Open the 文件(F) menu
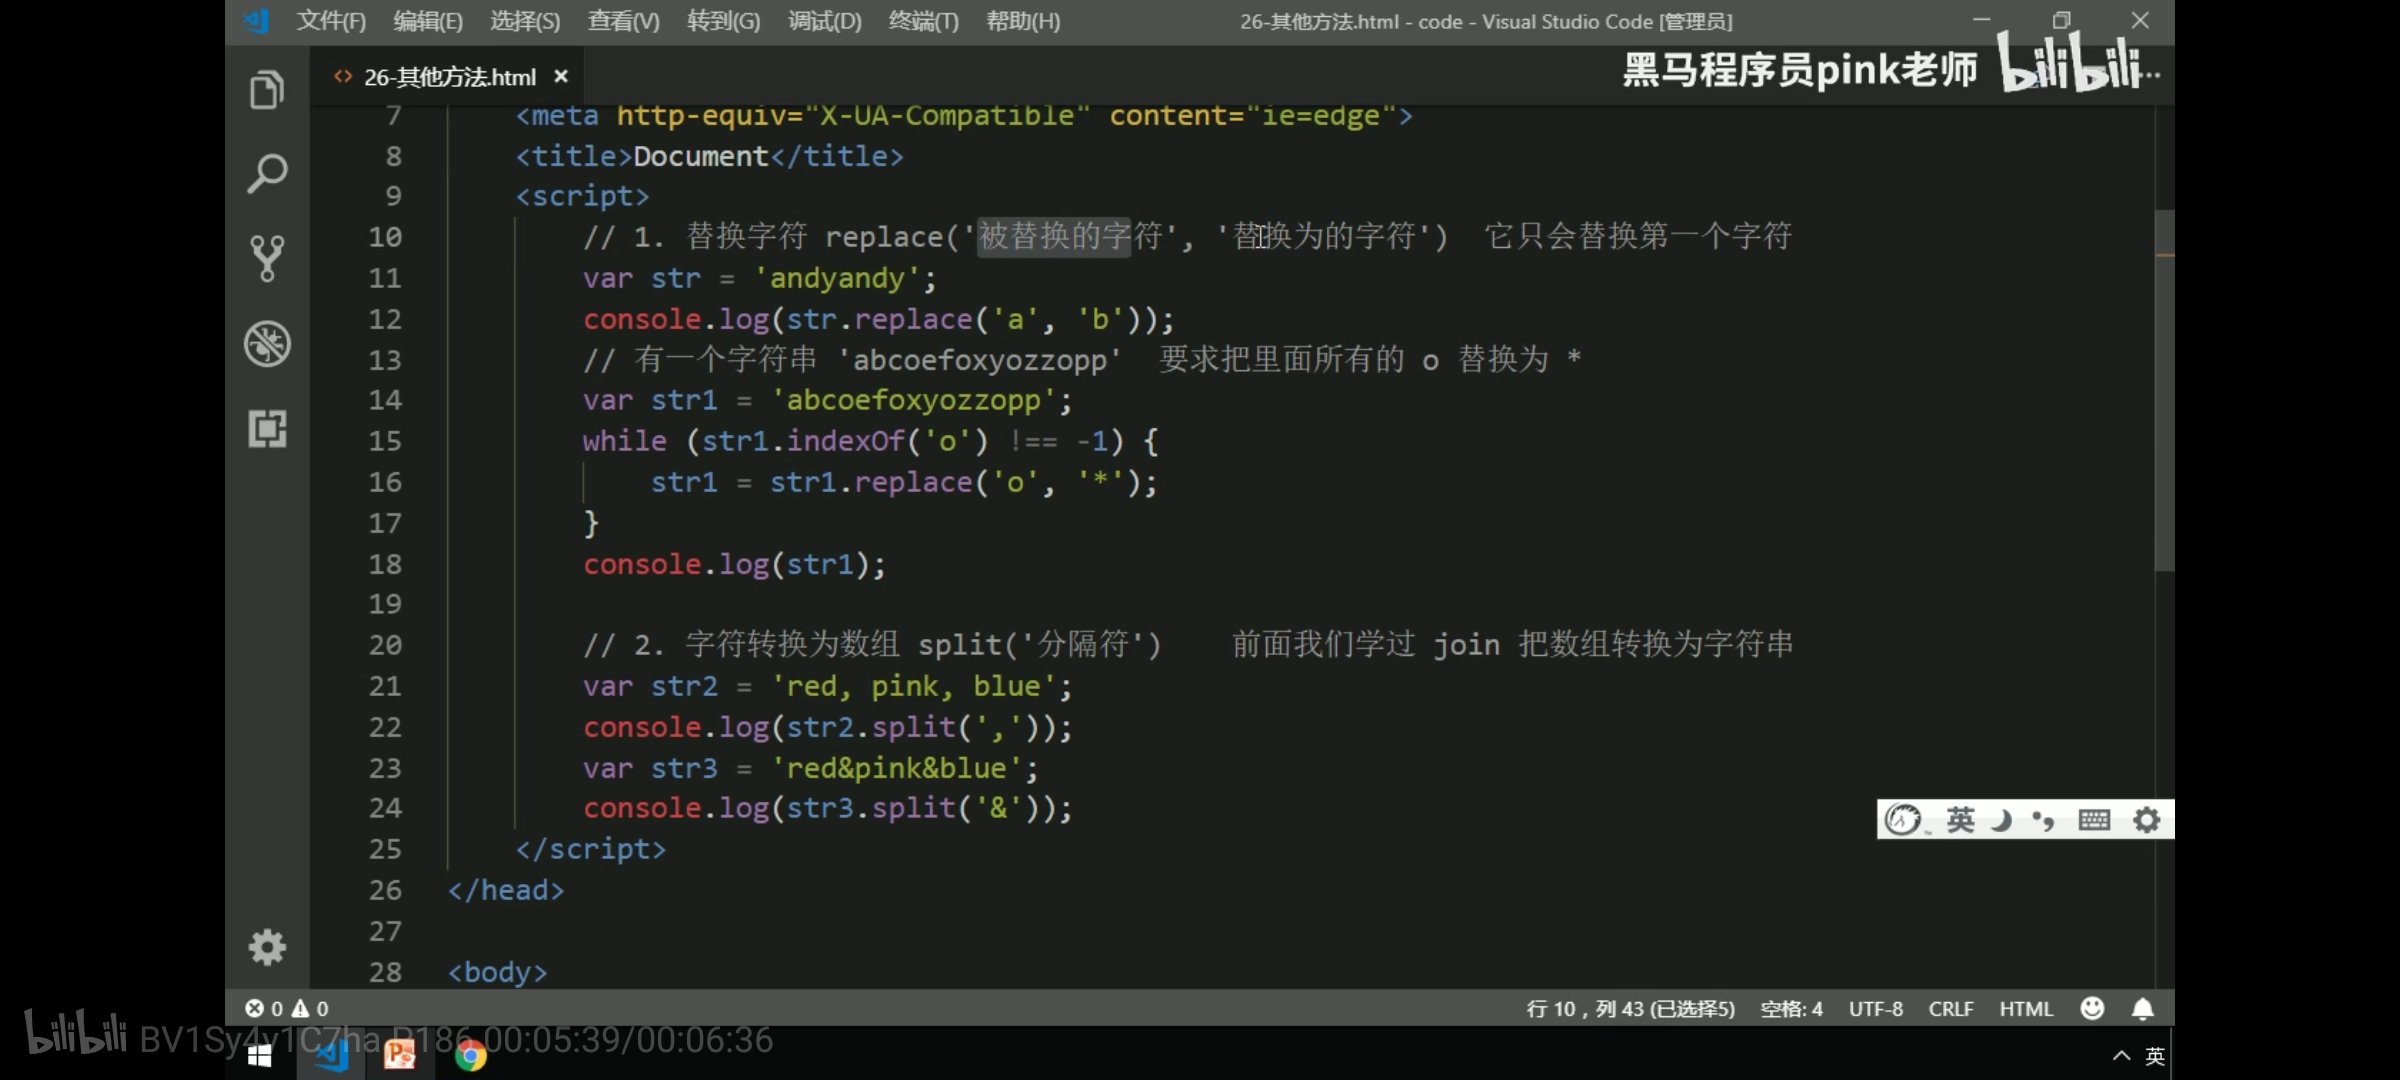Screen dimensions: 2400x1080 point(331,21)
